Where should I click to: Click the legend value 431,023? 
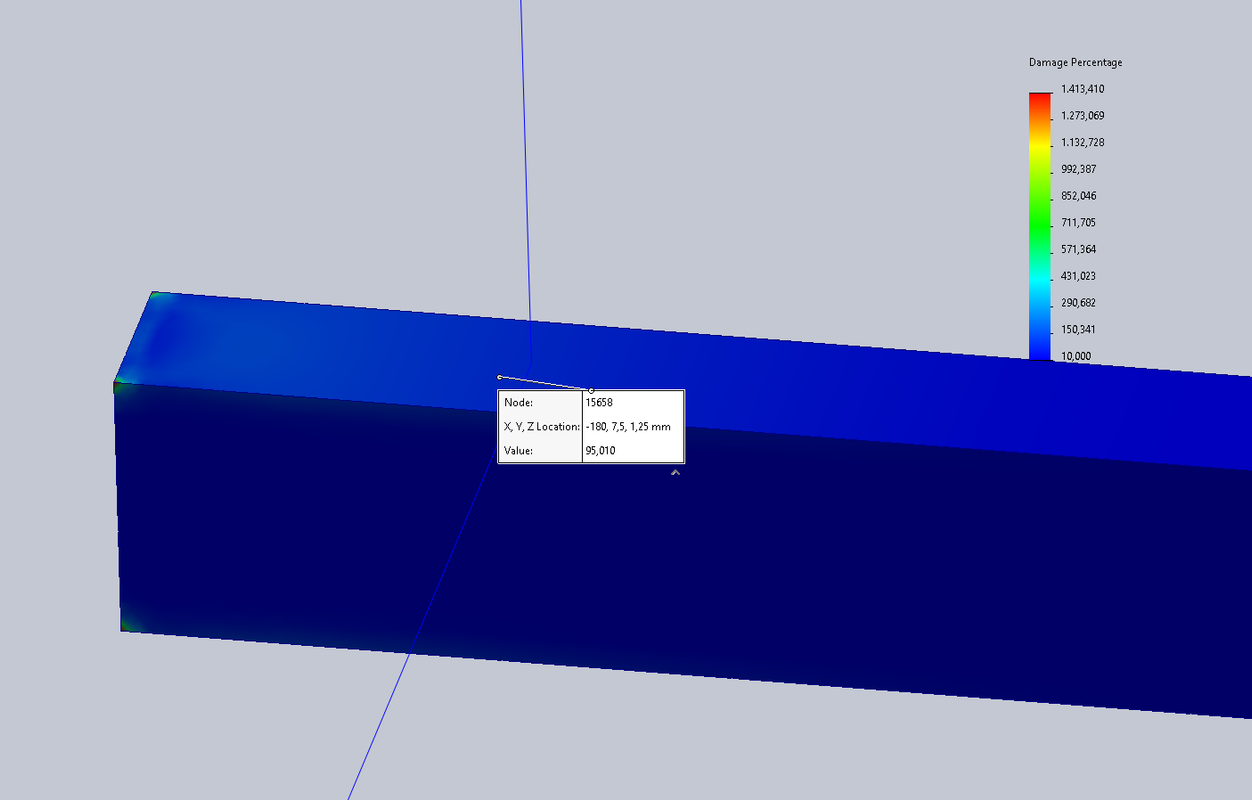(x=1079, y=276)
